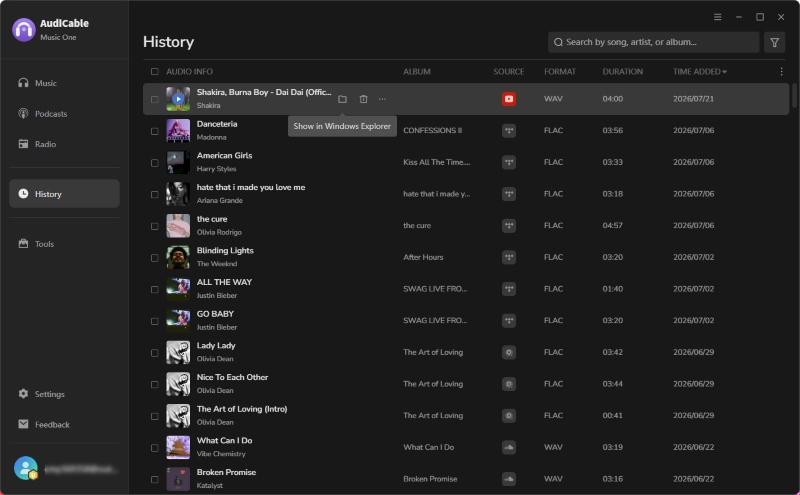This screenshot has width=800, height=495.
Task: Select checkbox for the cure row
Action: (x=155, y=226)
